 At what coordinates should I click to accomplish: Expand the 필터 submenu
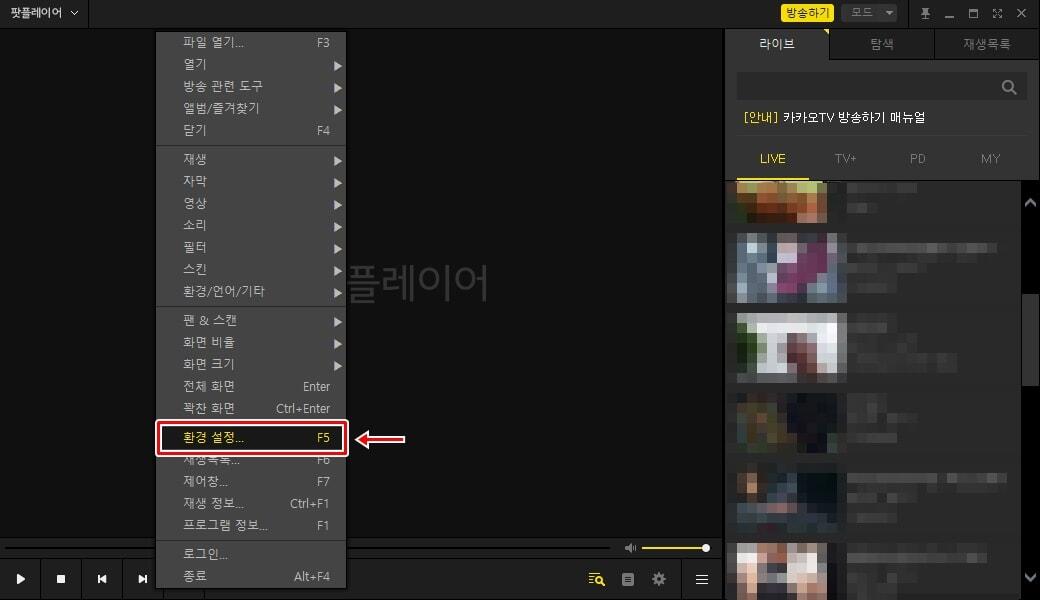pos(251,247)
